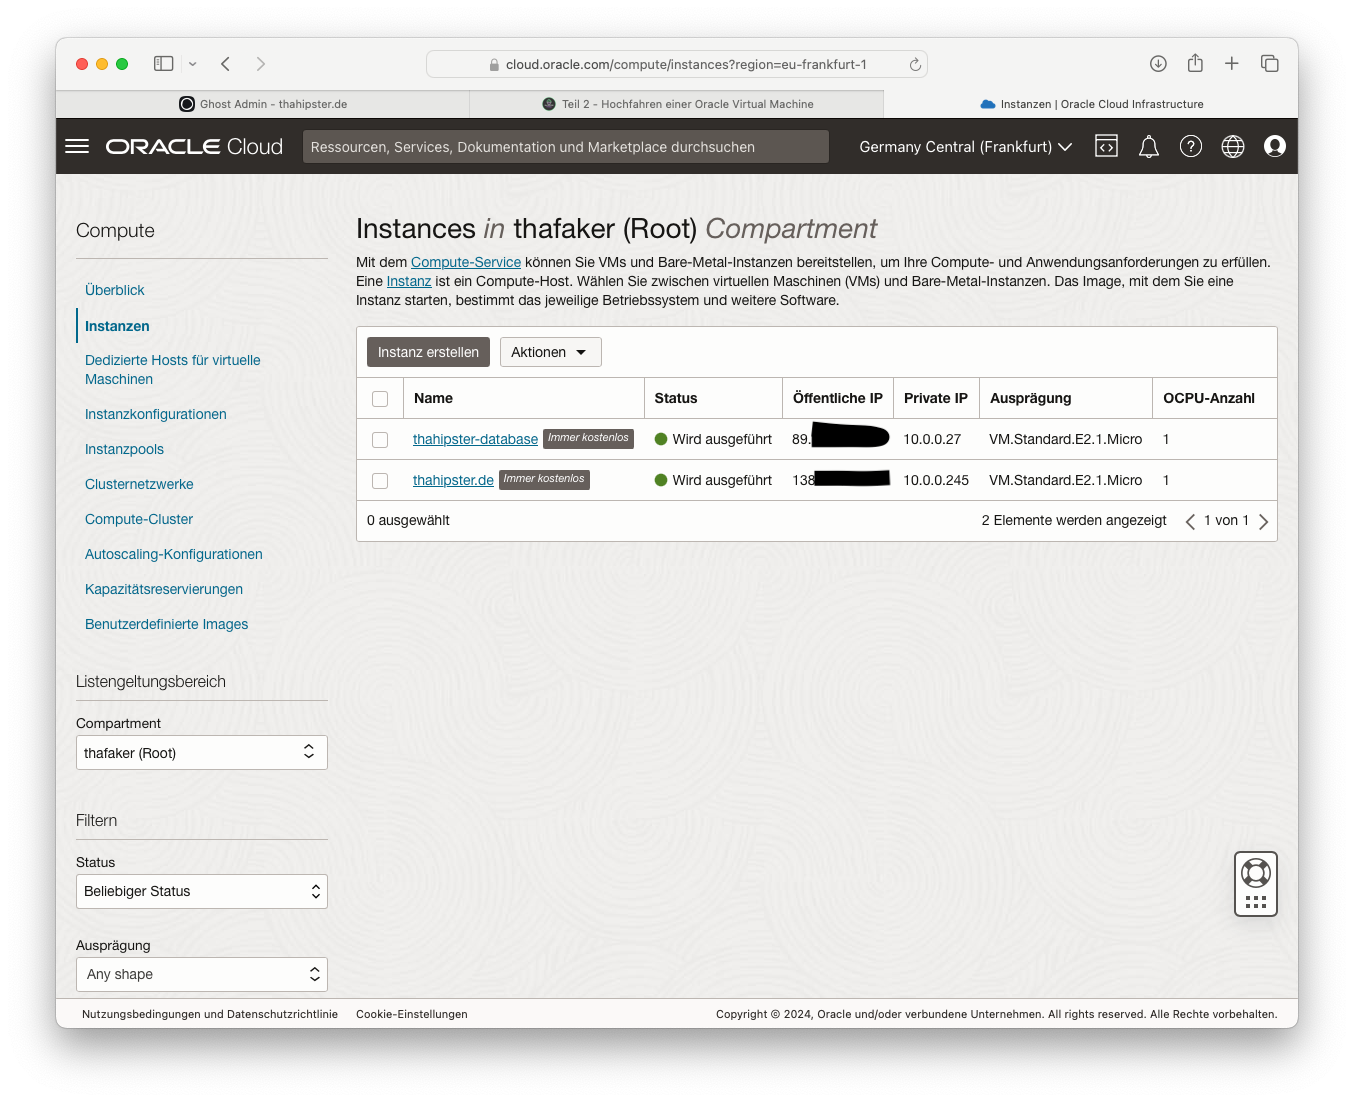Select the thahipster.de instance checkbox
The image size is (1354, 1102).
(380, 481)
